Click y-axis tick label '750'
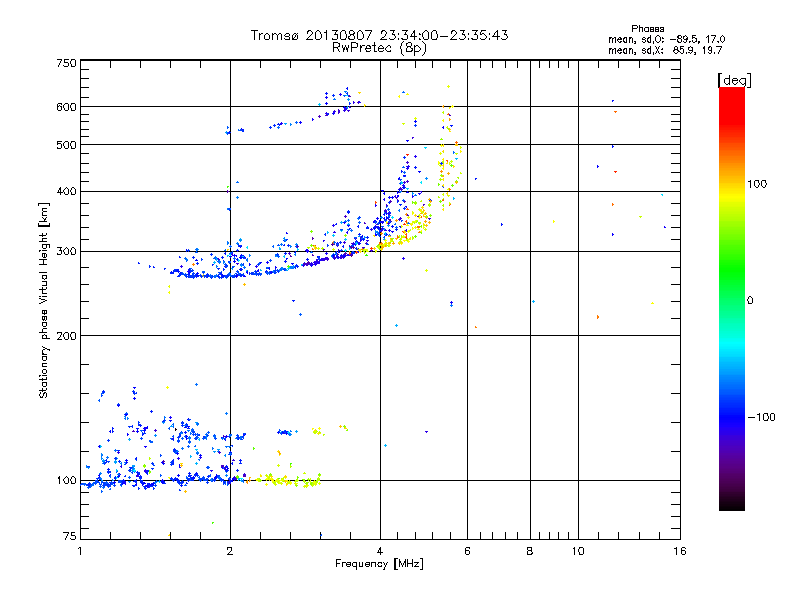This screenshot has height=600, width=800. click(x=66, y=63)
